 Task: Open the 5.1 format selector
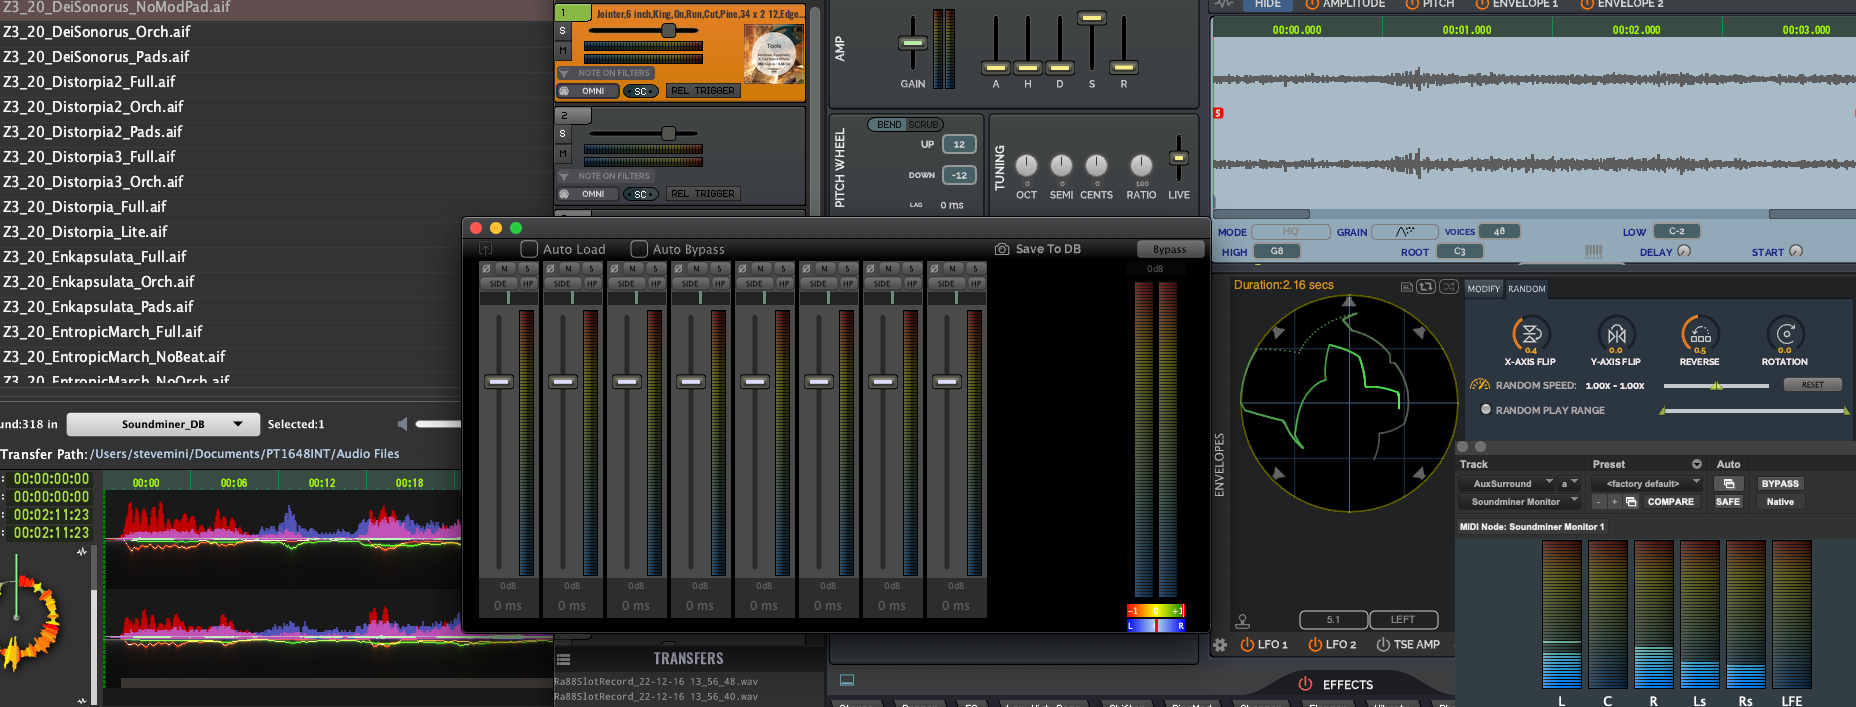coord(1333,620)
